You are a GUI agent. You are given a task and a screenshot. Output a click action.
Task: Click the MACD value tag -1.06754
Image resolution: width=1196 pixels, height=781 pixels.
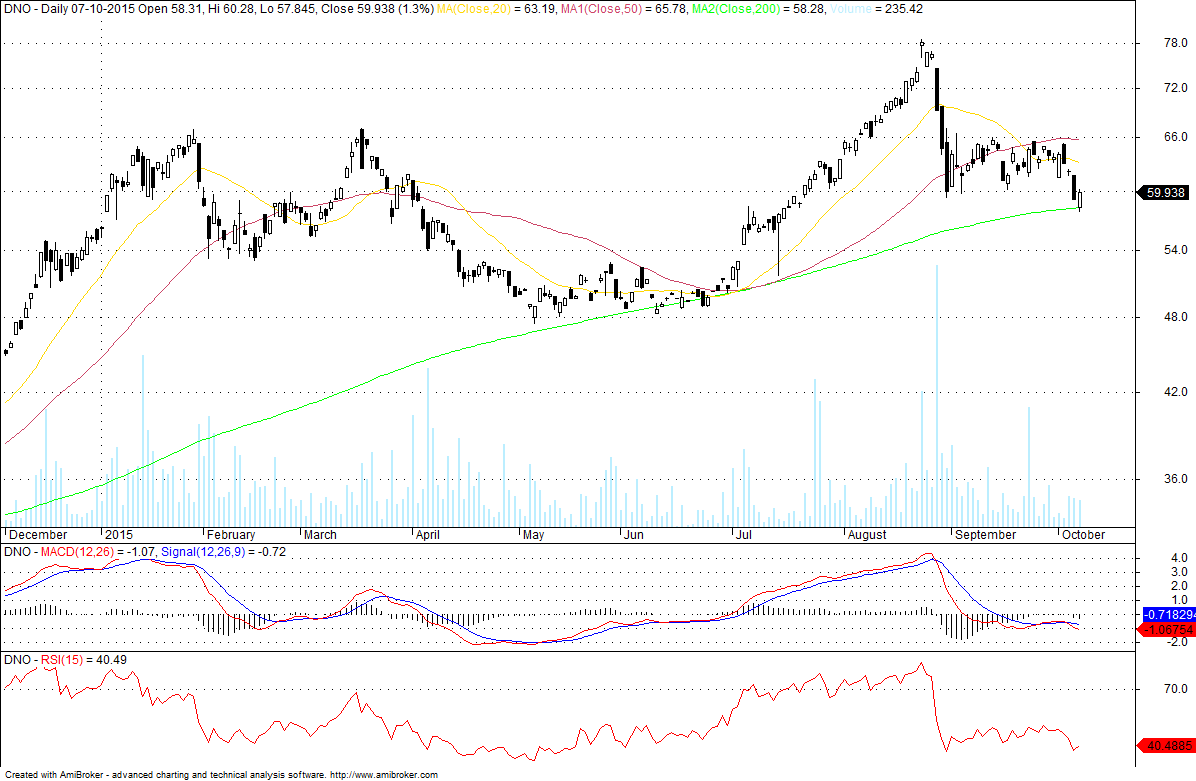(x=1166, y=629)
